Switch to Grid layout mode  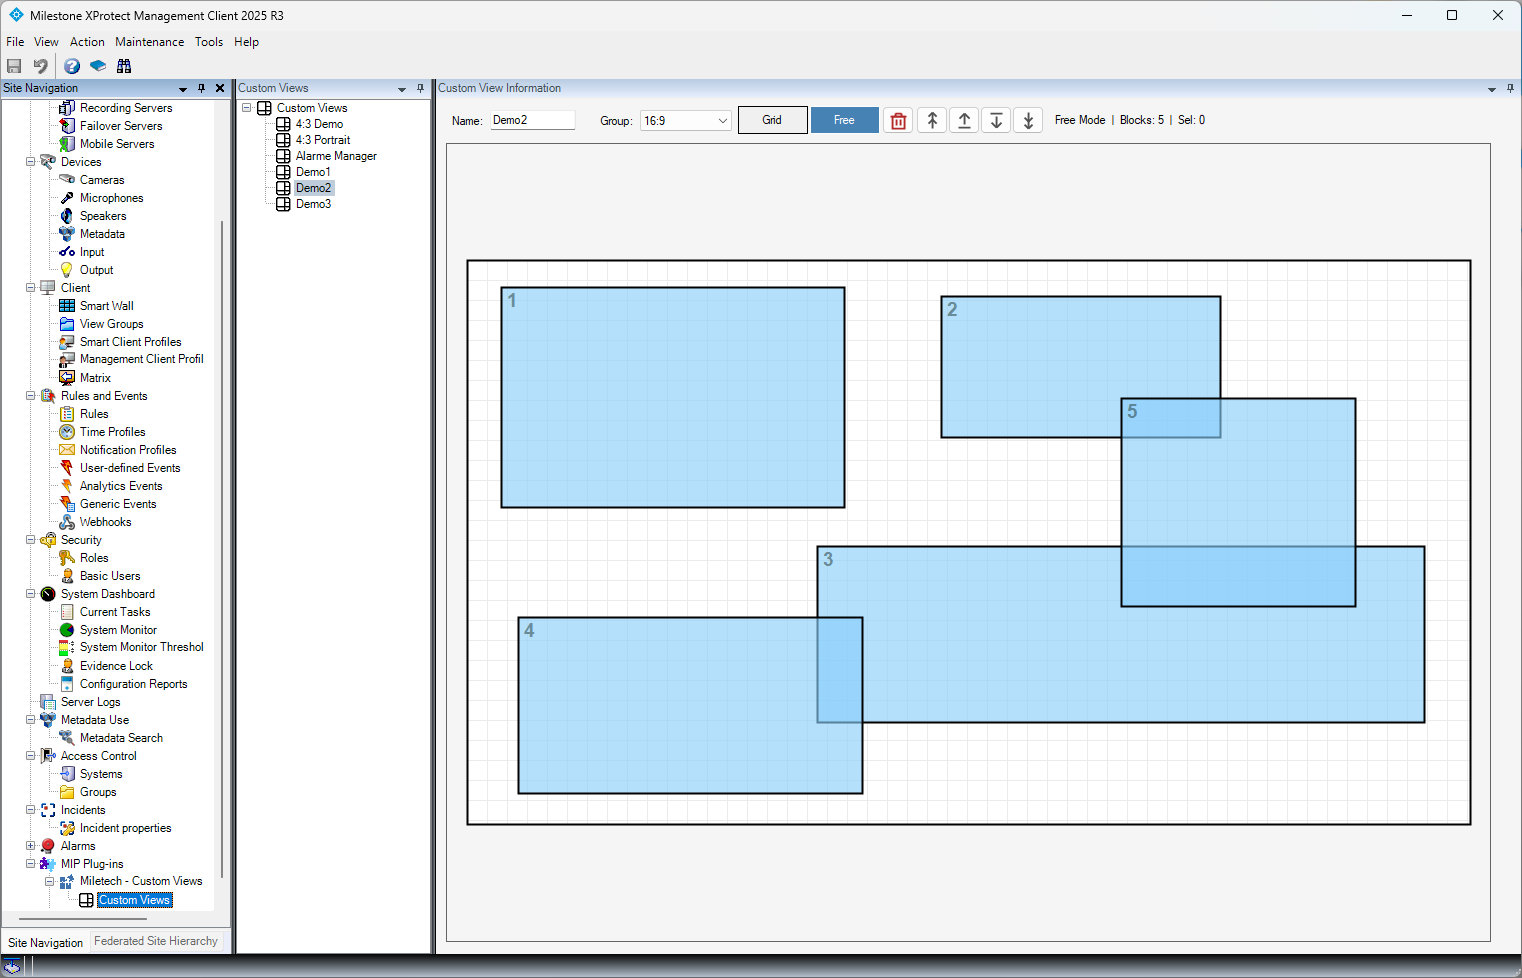pyautogui.click(x=772, y=120)
